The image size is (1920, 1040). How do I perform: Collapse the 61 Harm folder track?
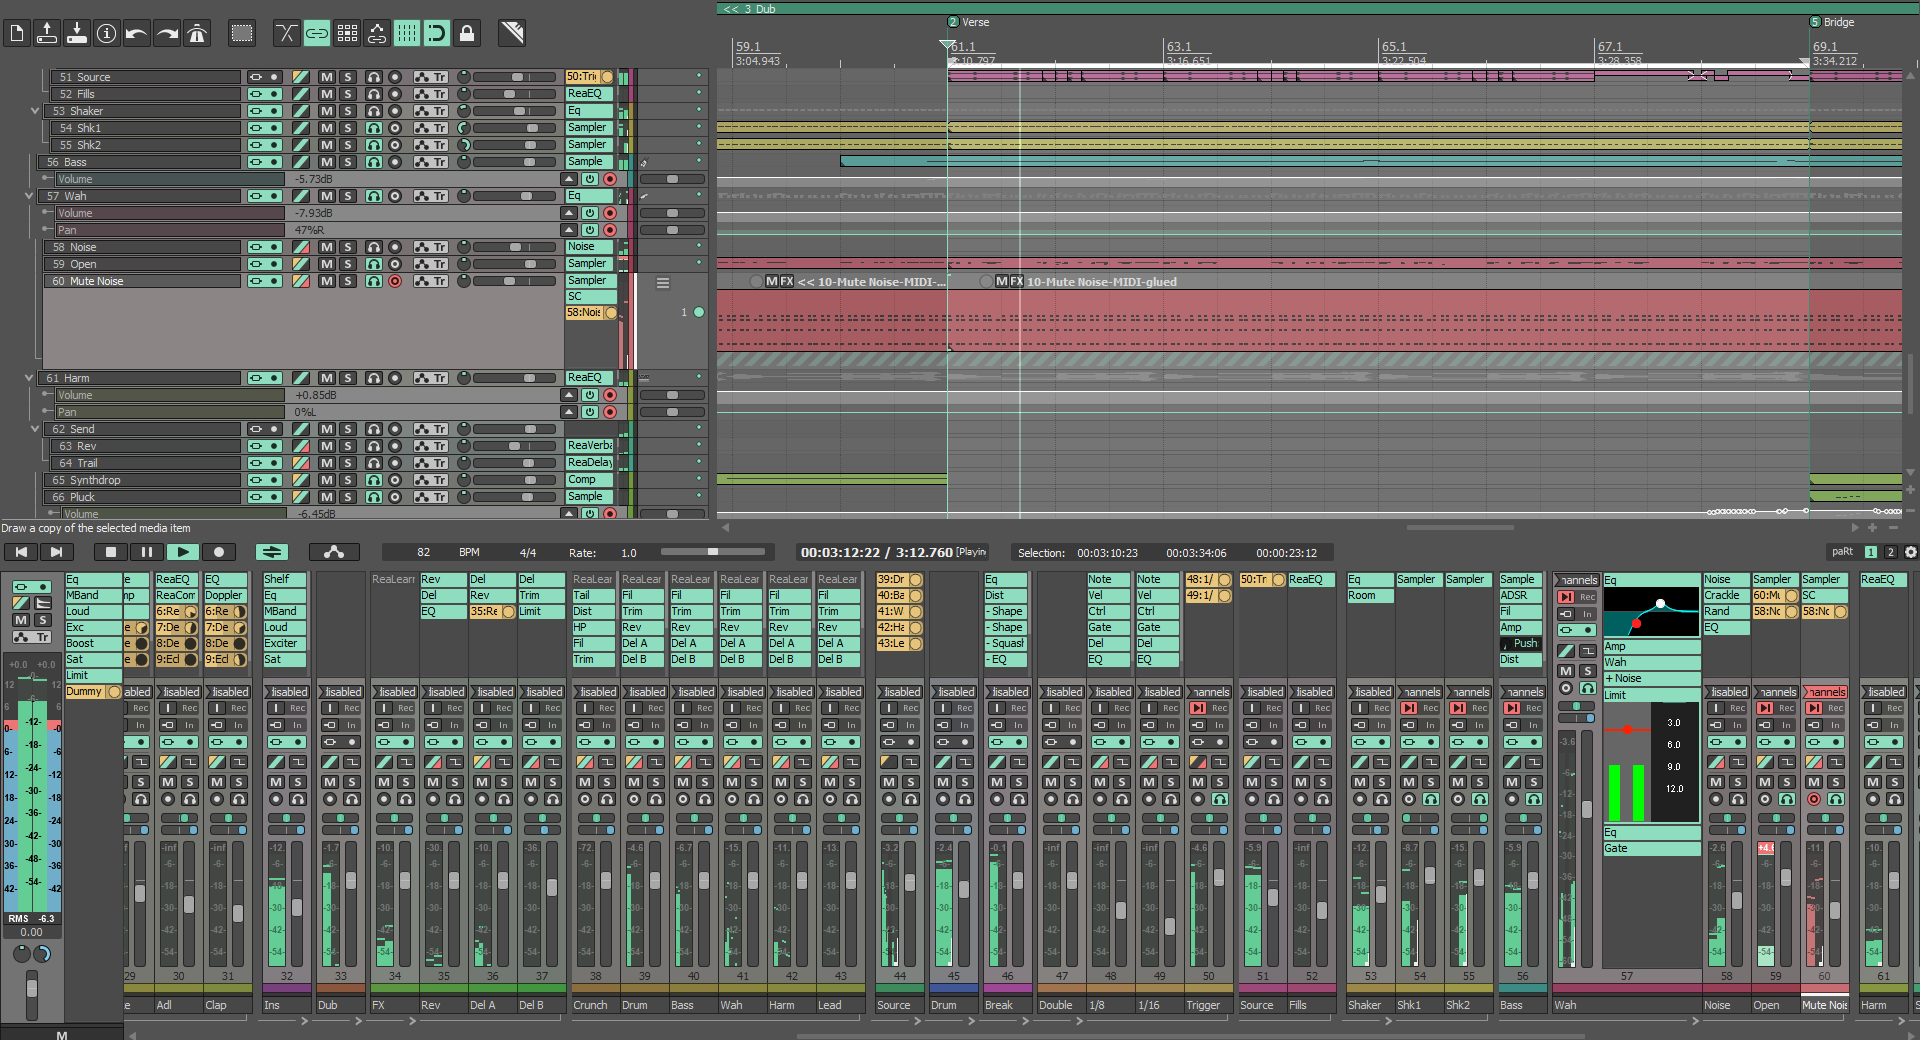pyautogui.click(x=29, y=378)
